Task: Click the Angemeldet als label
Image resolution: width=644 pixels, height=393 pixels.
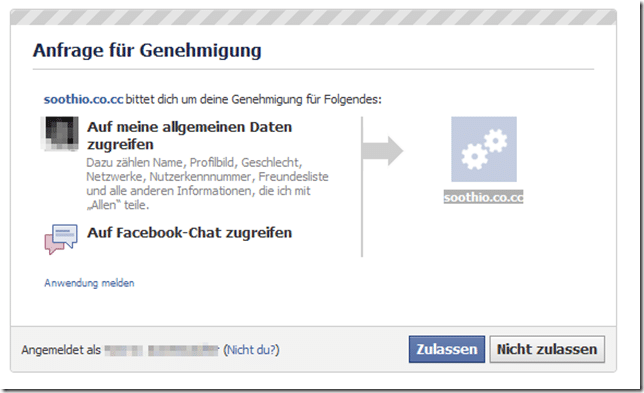Action: pos(61,350)
